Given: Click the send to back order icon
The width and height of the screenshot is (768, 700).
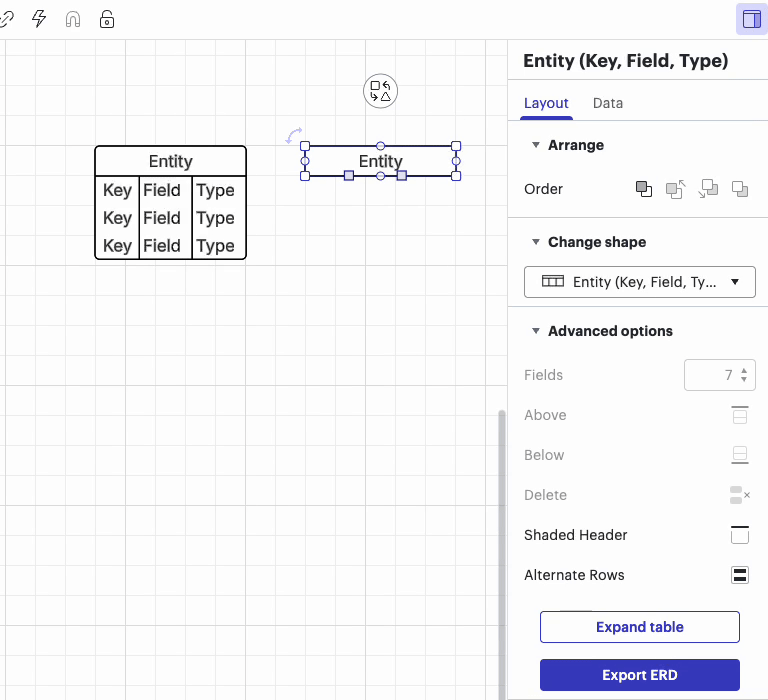Looking at the screenshot, I should (x=740, y=189).
